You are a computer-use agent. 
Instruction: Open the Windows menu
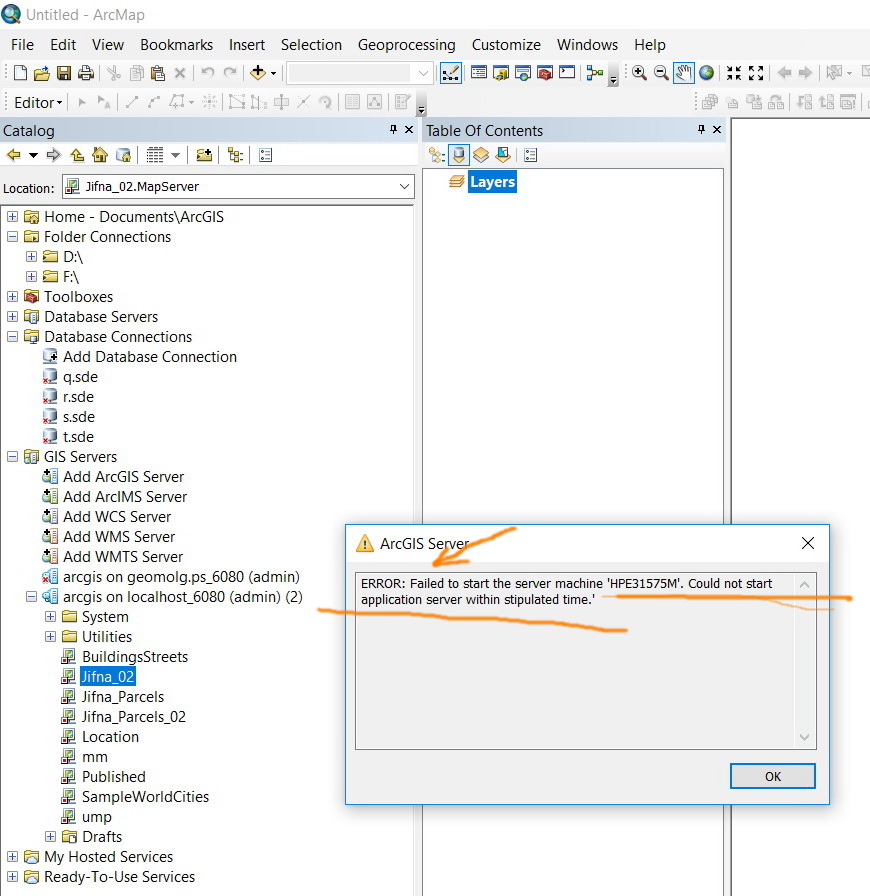[587, 45]
